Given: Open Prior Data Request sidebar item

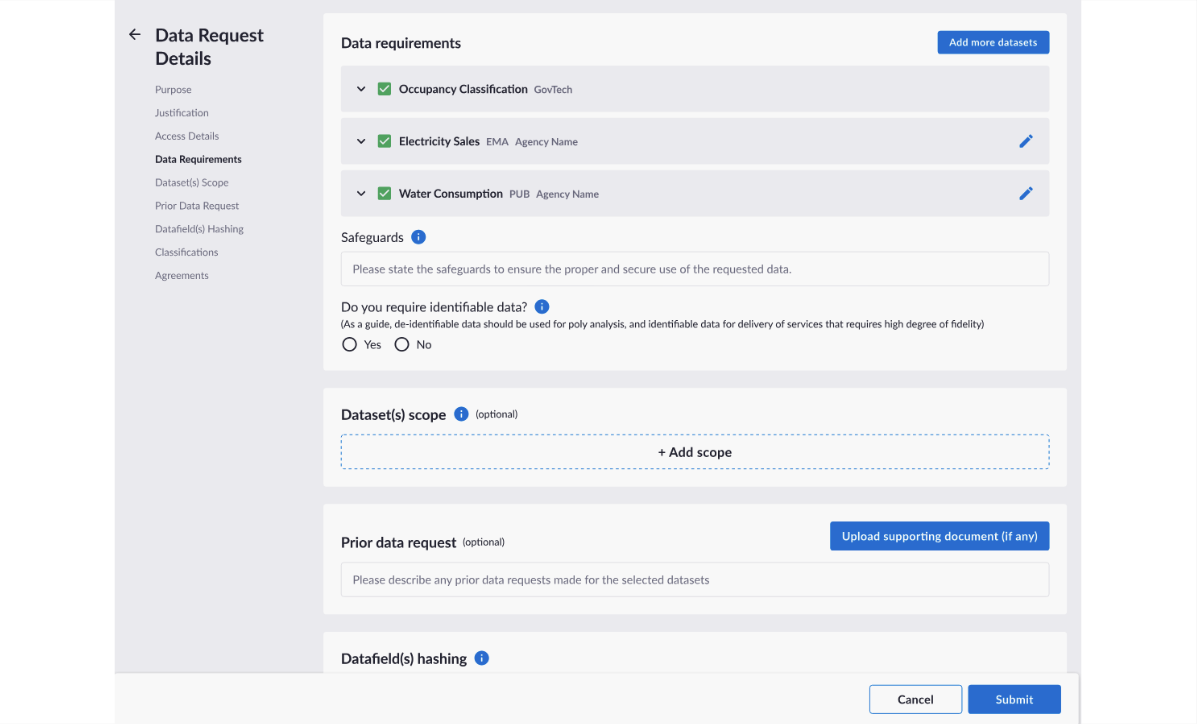Looking at the screenshot, I should (197, 205).
